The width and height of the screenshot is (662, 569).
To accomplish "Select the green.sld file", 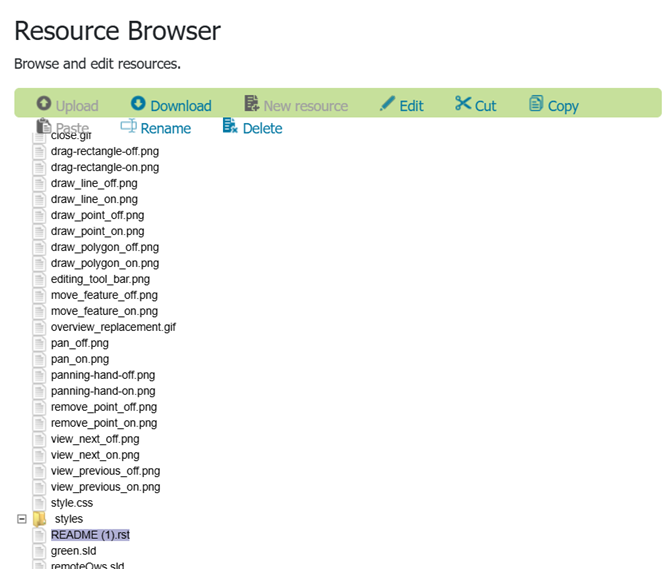I will point(73,551).
